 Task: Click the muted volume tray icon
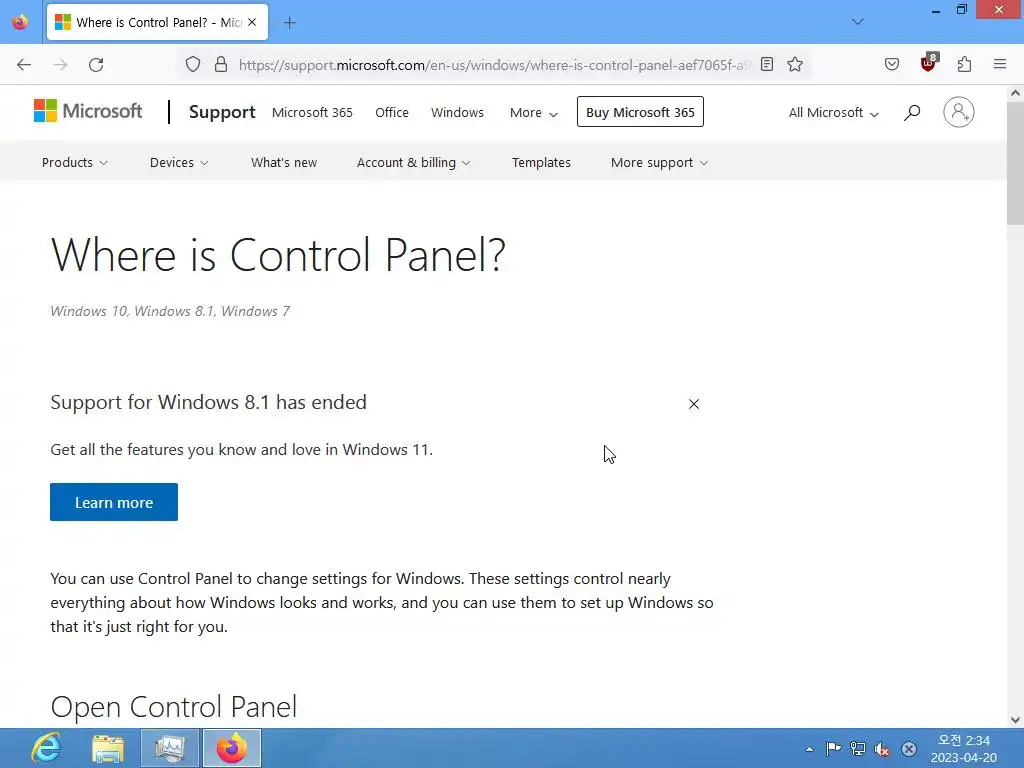click(882, 749)
